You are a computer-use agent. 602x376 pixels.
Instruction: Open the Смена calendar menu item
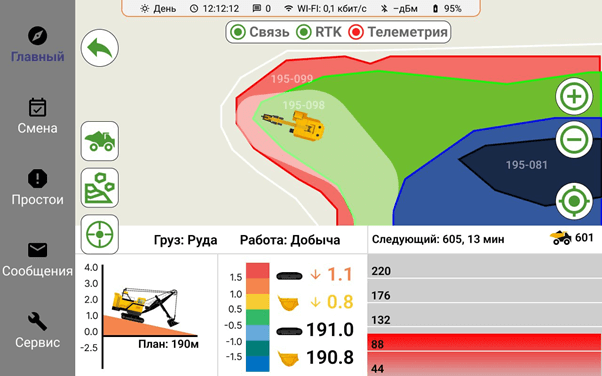coord(37,116)
